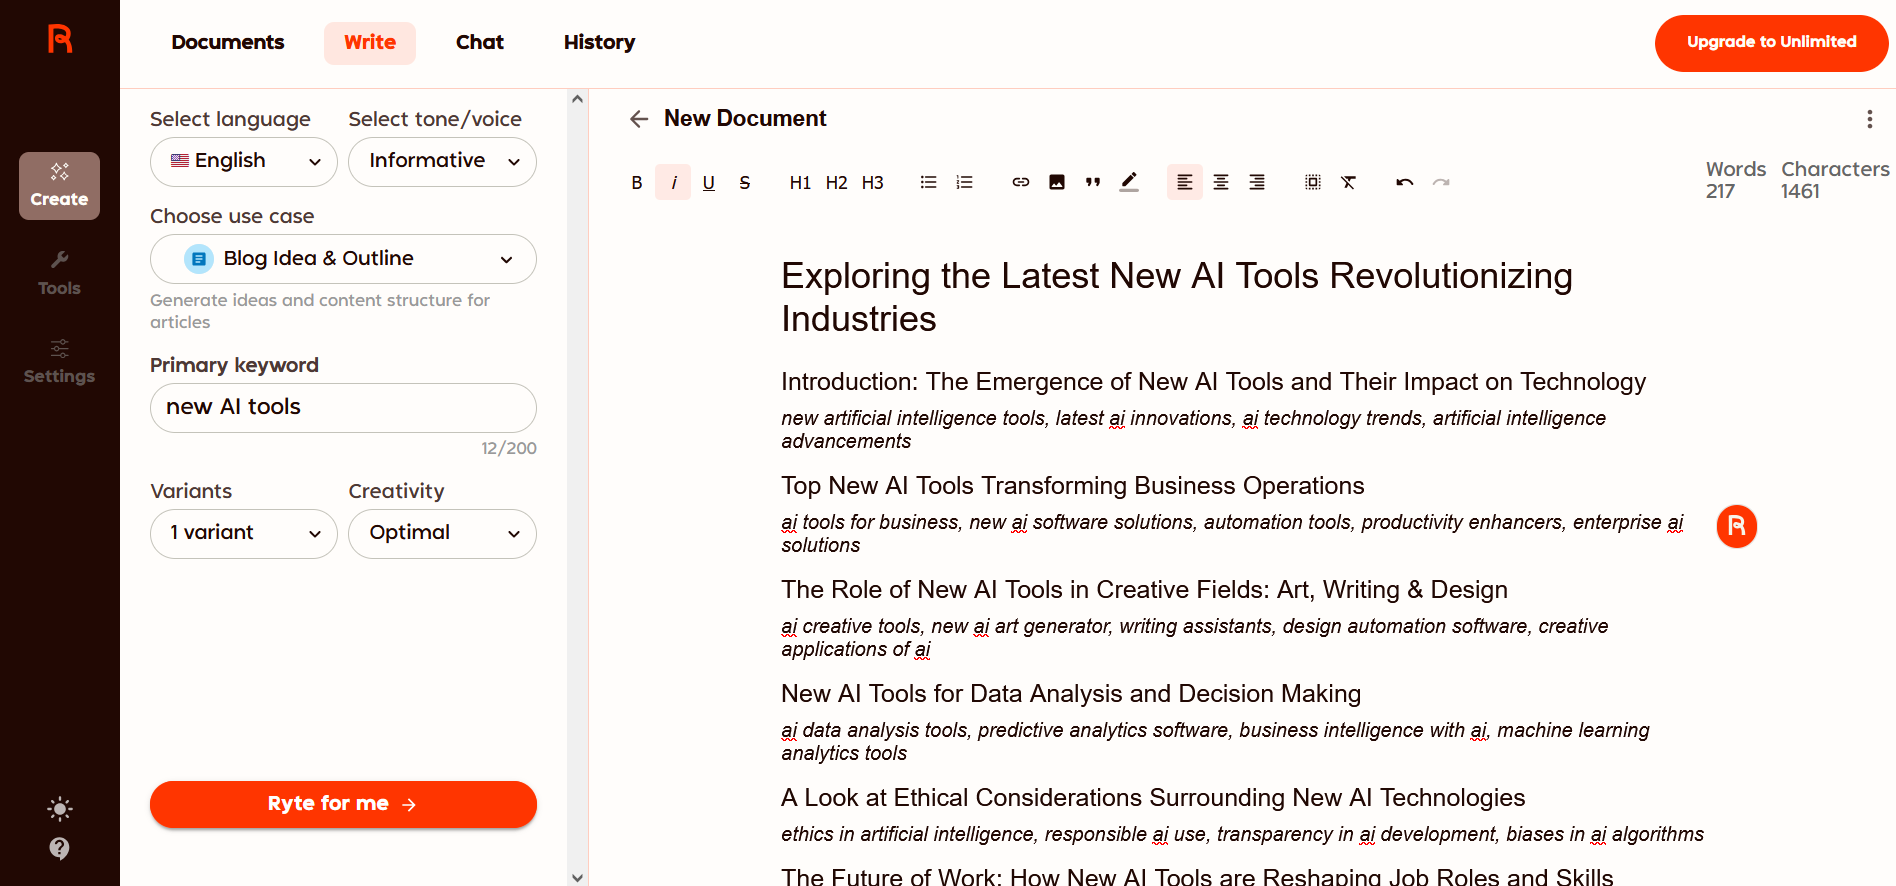Click the Primary keyword input field
Viewport: 1896px width, 886px height.
coord(343,408)
